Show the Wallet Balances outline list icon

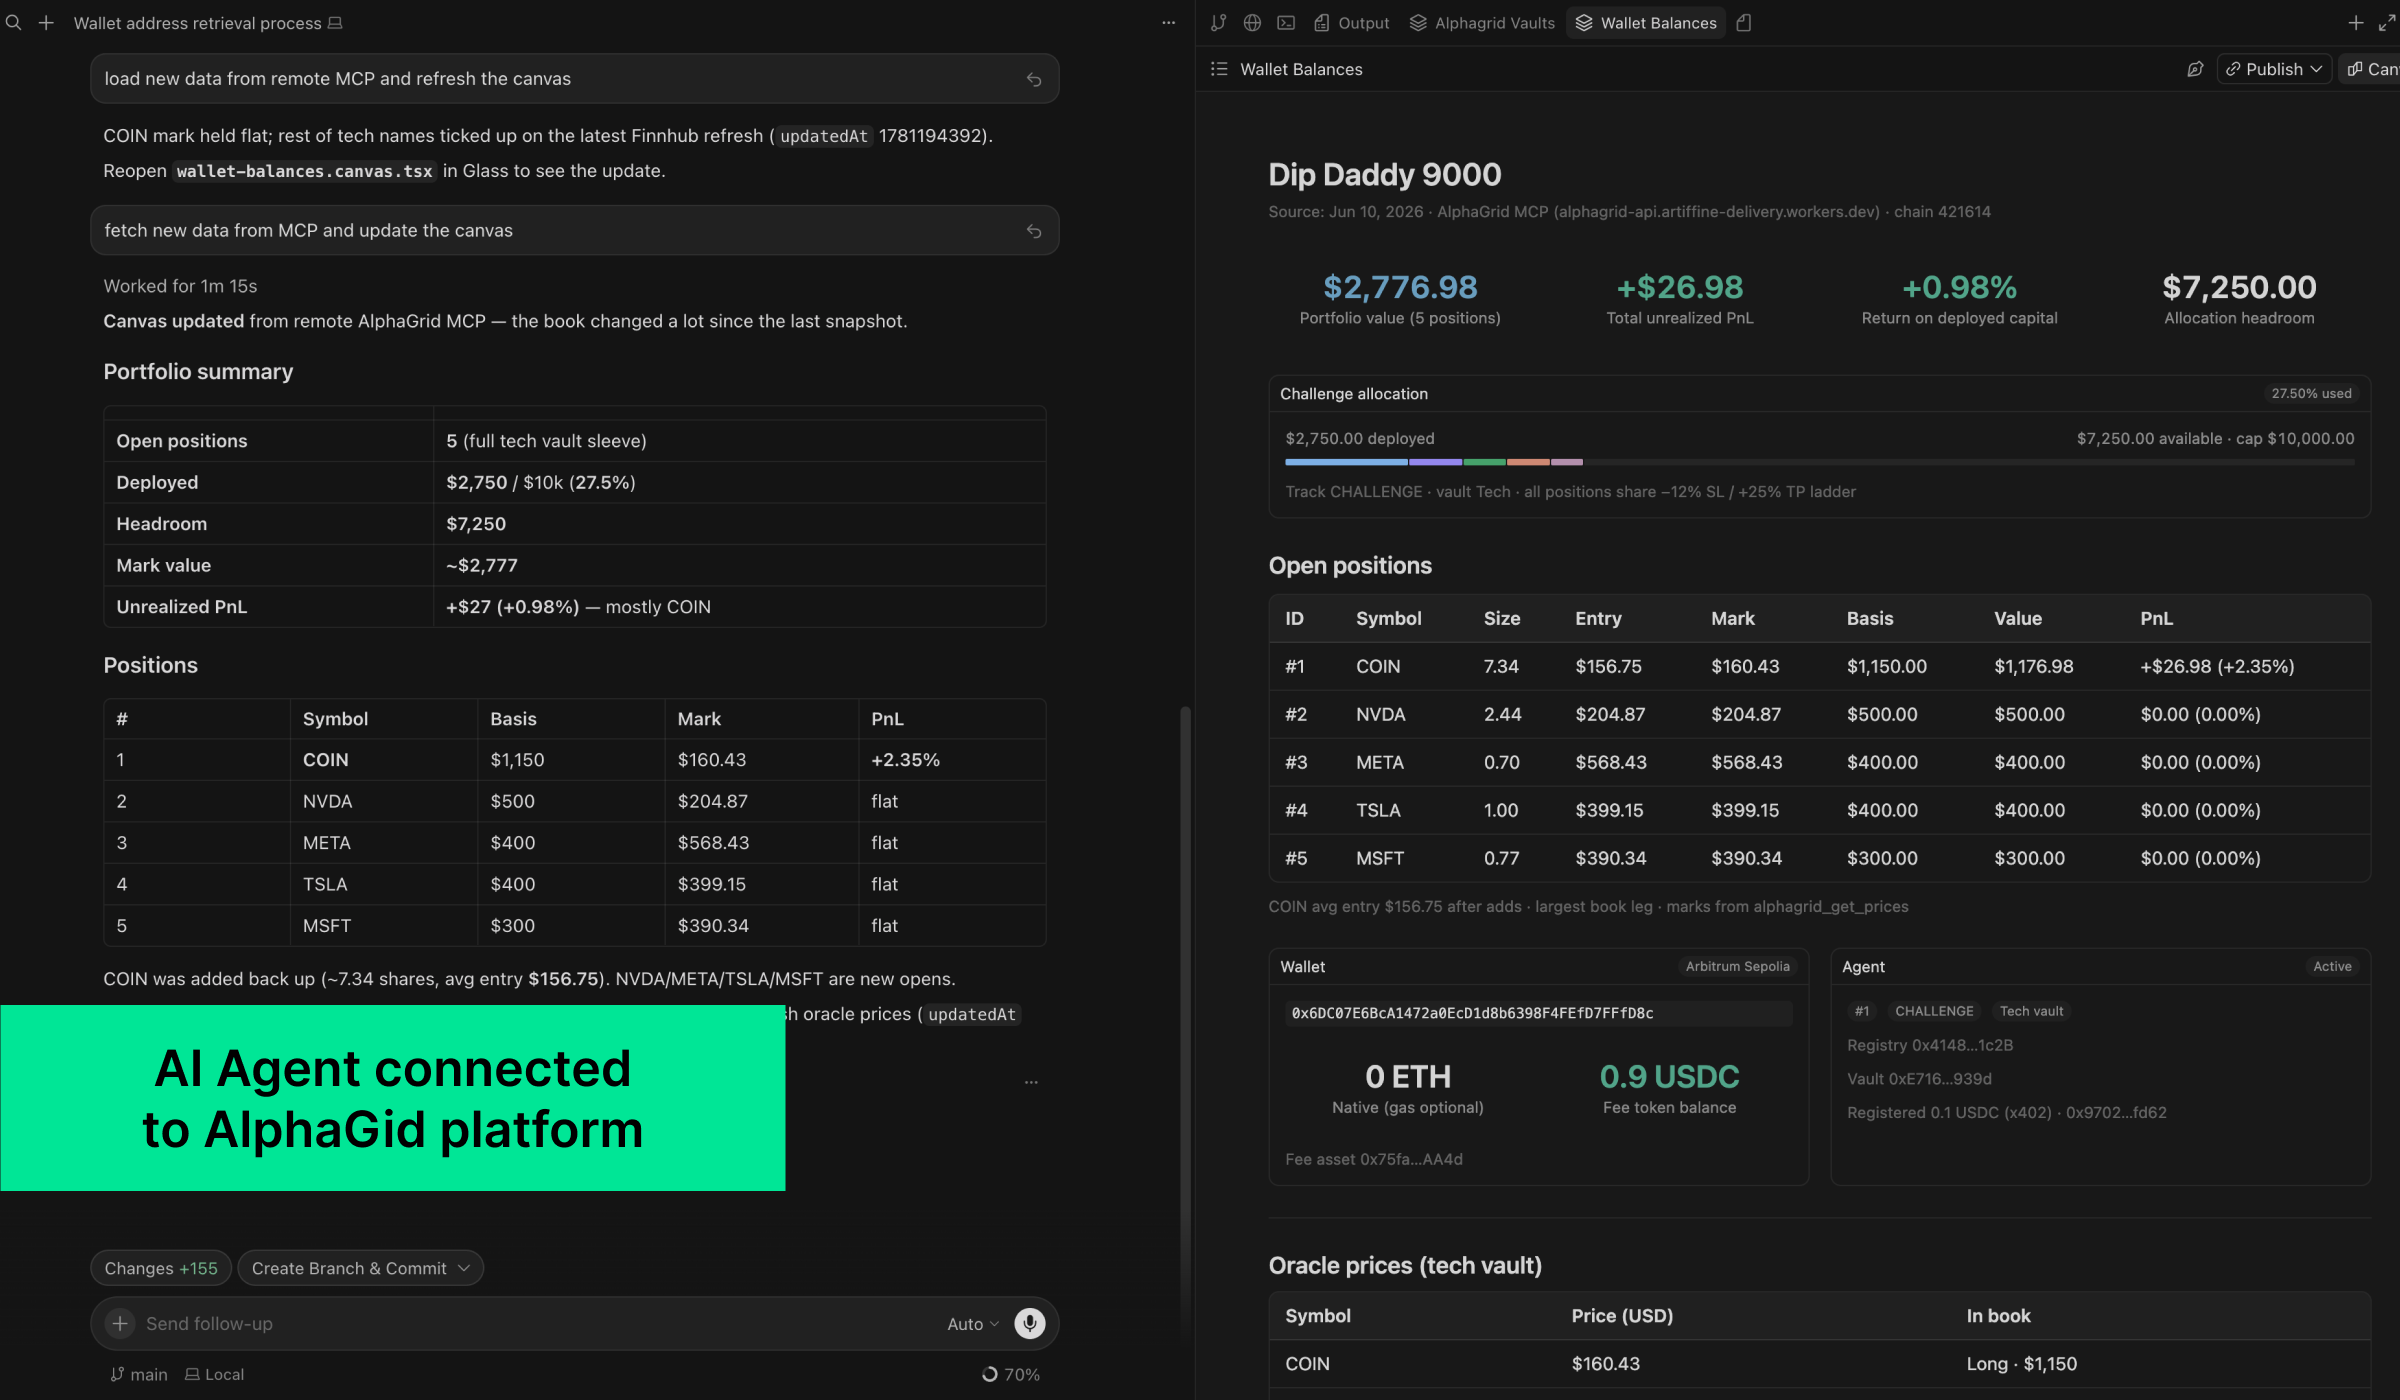point(1219,69)
